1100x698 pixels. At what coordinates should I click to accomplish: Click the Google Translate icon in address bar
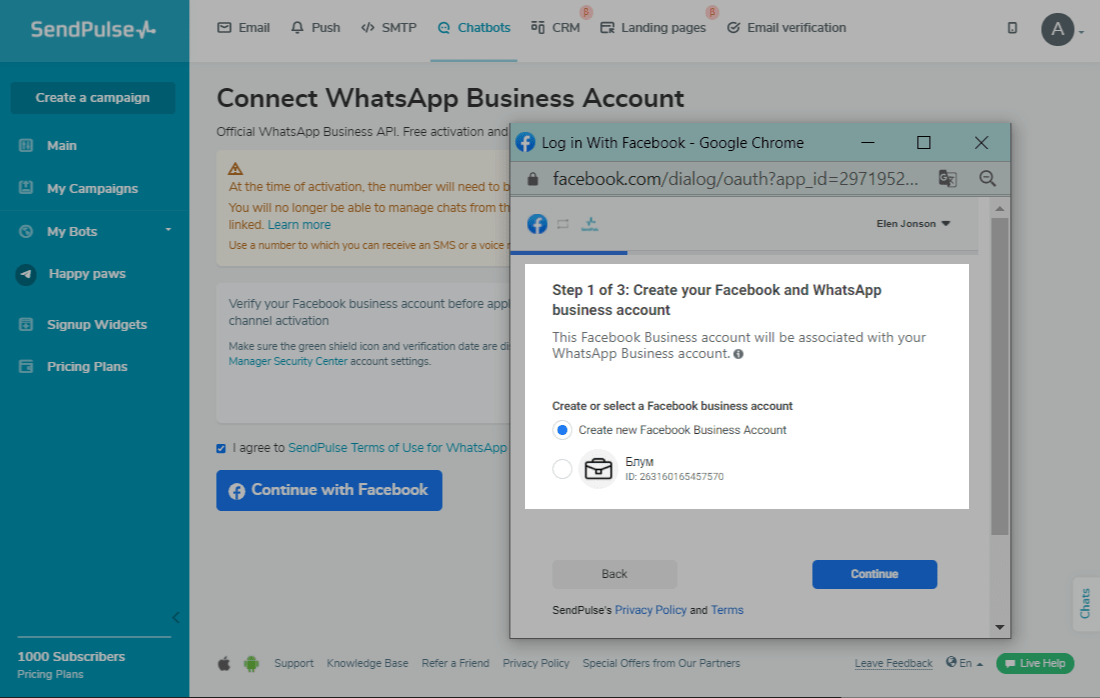click(x=947, y=178)
